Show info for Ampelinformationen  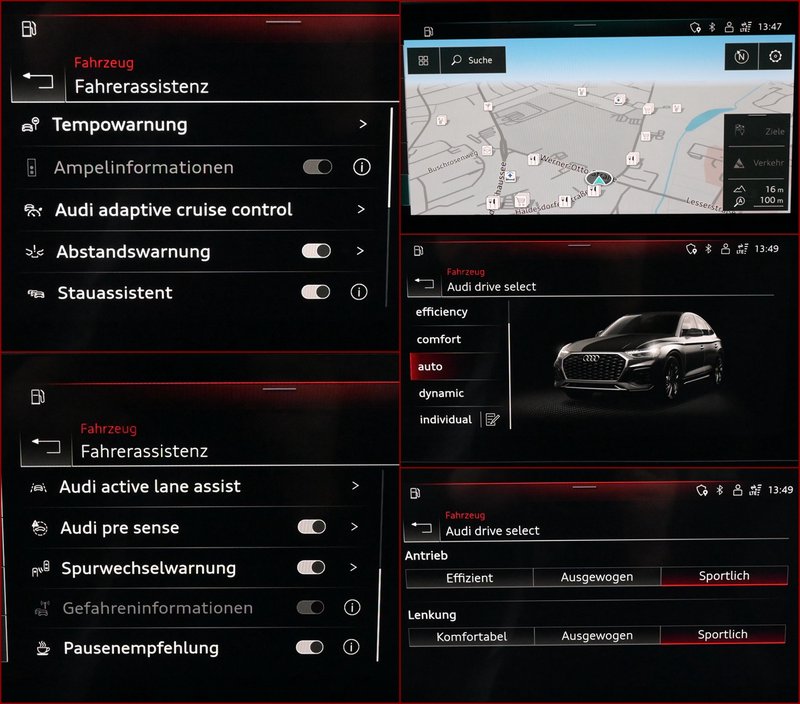pos(362,167)
